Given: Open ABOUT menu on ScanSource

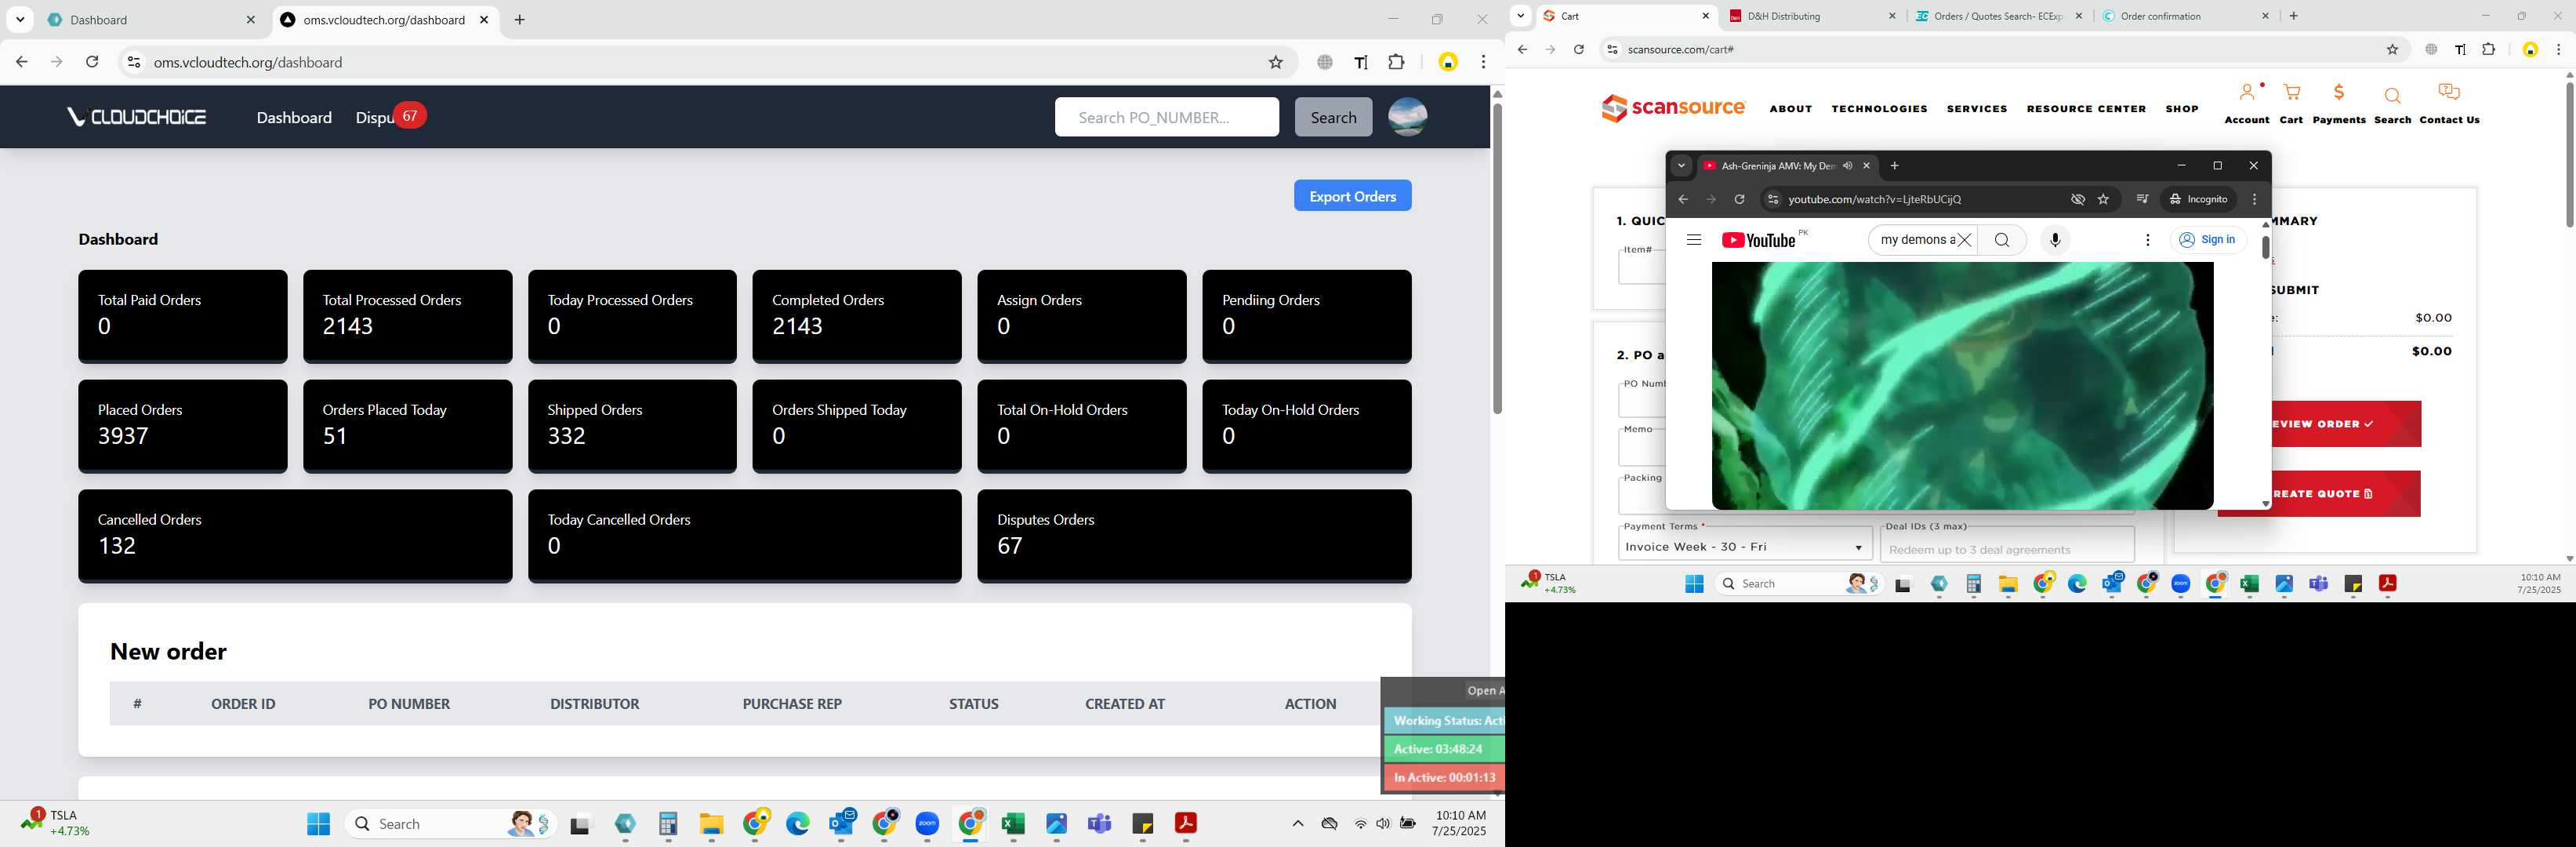Looking at the screenshot, I should click(1790, 109).
